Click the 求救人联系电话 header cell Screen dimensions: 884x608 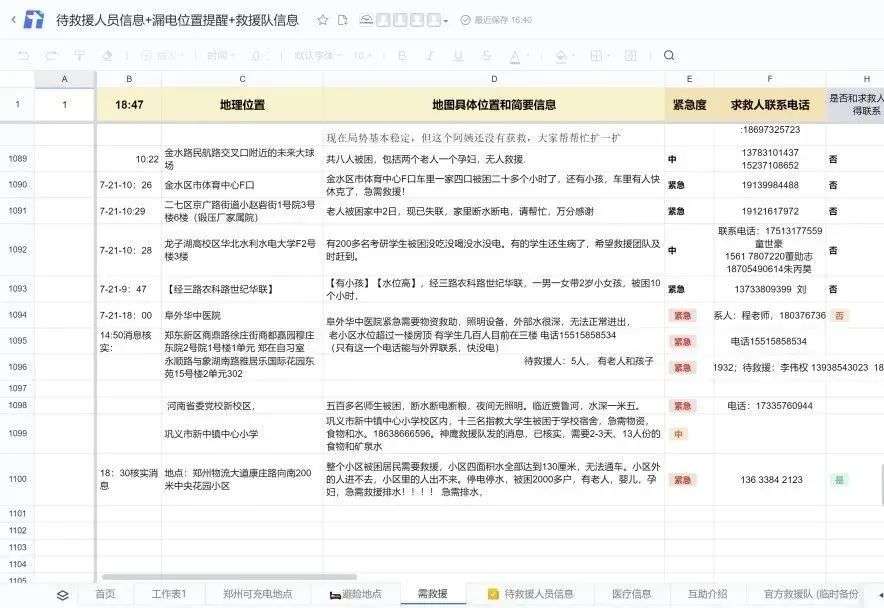(770, 104)
